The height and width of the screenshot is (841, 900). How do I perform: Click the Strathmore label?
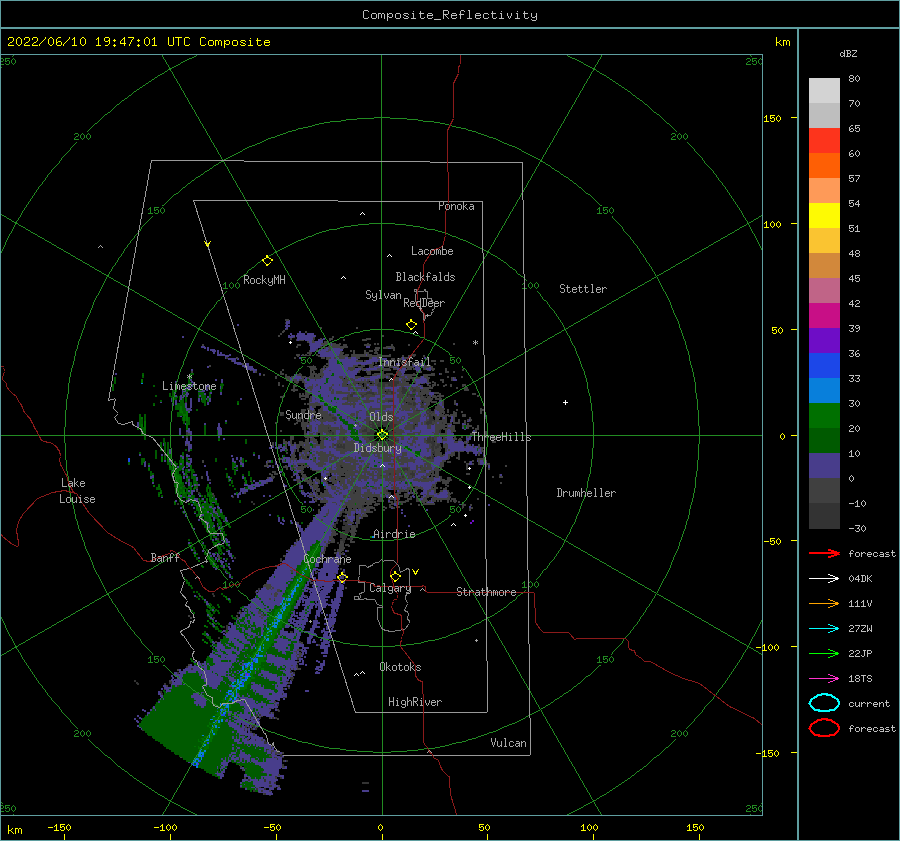coord(486,592)
